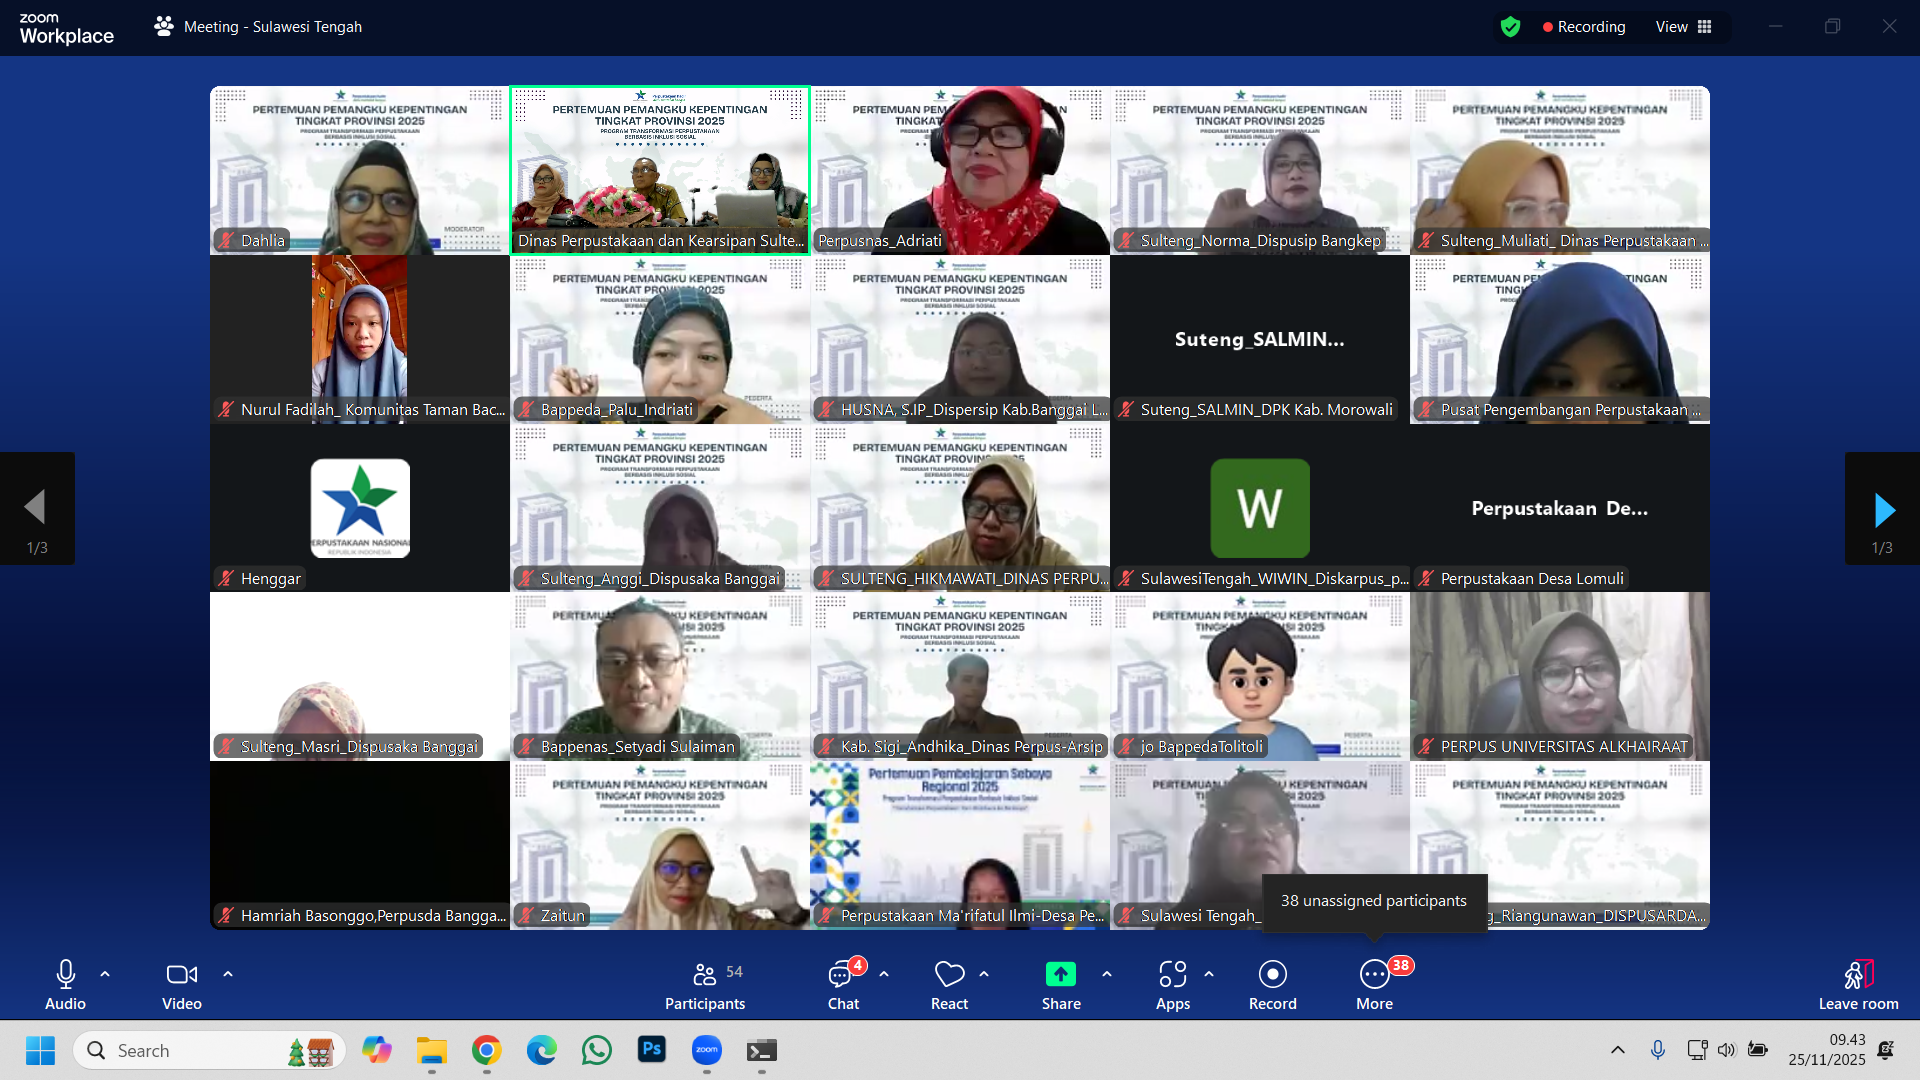The image size is (1920, 1080).
Task: Open the More options icon
Action: tap(1374, 974)
